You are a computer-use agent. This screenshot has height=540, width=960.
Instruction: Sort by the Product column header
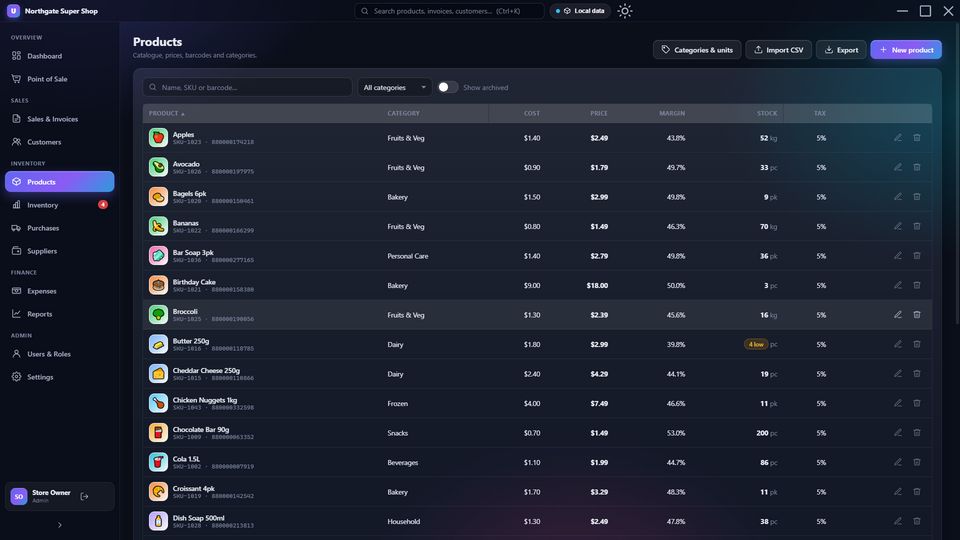[x=166, y=113]
